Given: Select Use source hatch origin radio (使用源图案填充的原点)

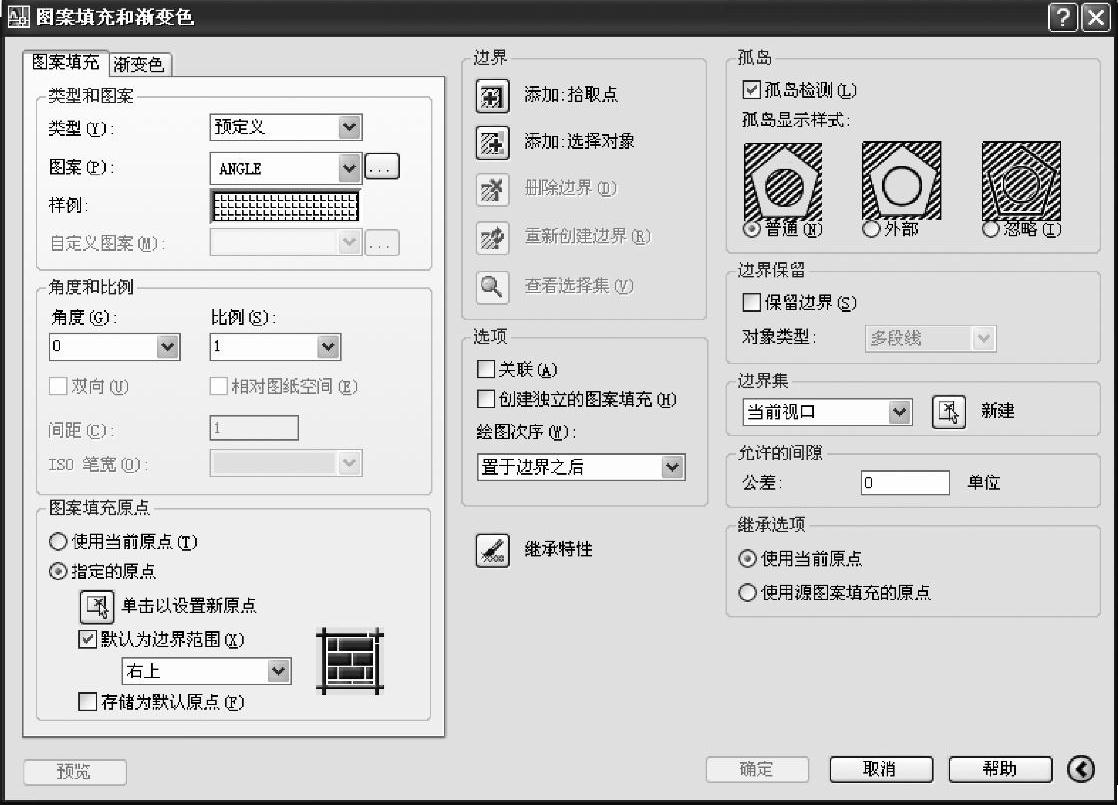Looking at the screenshot, I should tap(747, 593).
